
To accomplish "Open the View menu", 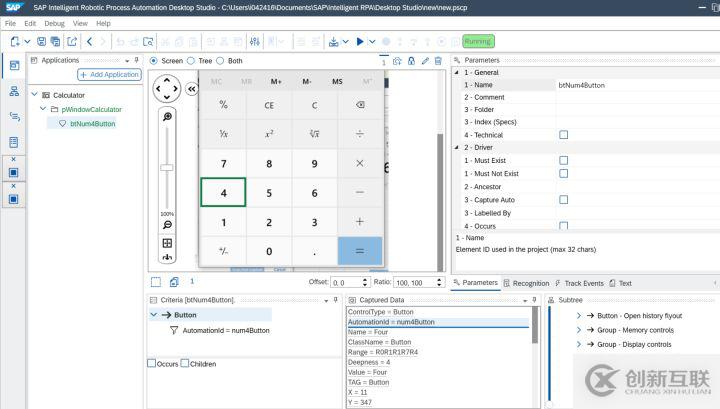I will [x=80, y=23].
